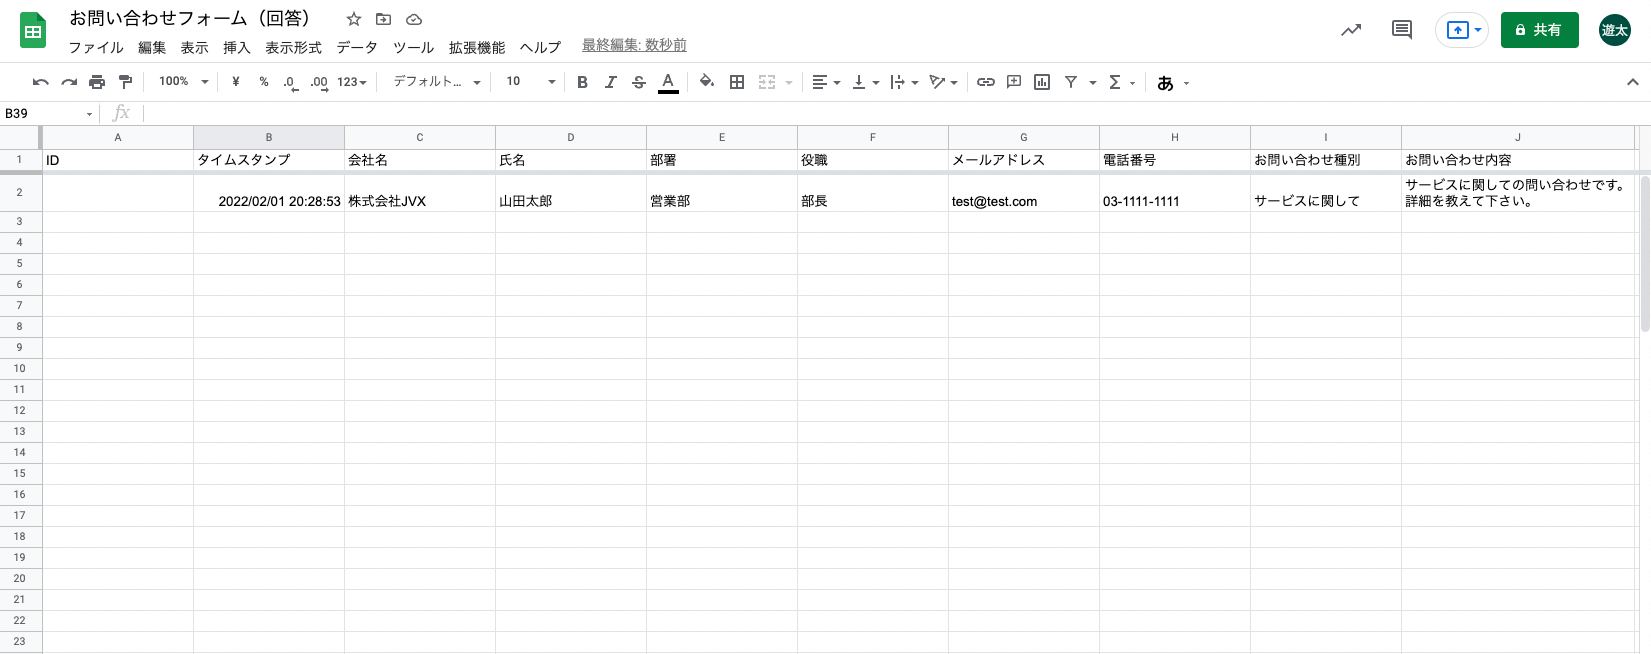1651x654 pixels.
Task: Decrease decimal places
Action: (290, 82)
